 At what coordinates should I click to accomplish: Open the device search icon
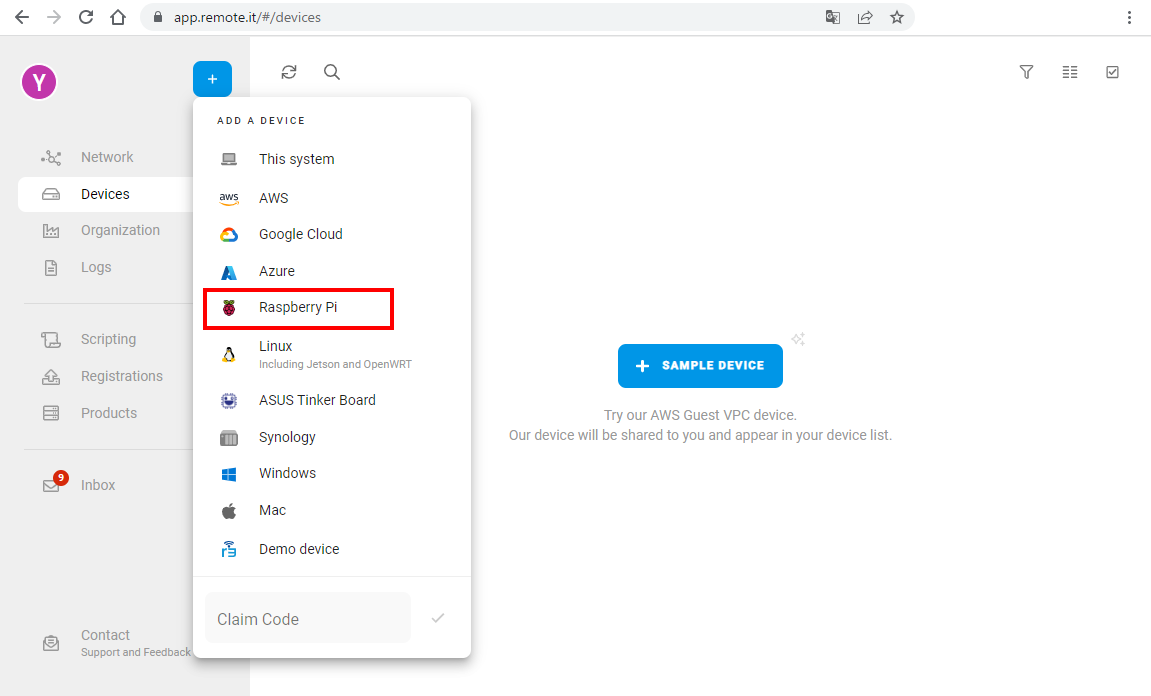pos(332,72)
